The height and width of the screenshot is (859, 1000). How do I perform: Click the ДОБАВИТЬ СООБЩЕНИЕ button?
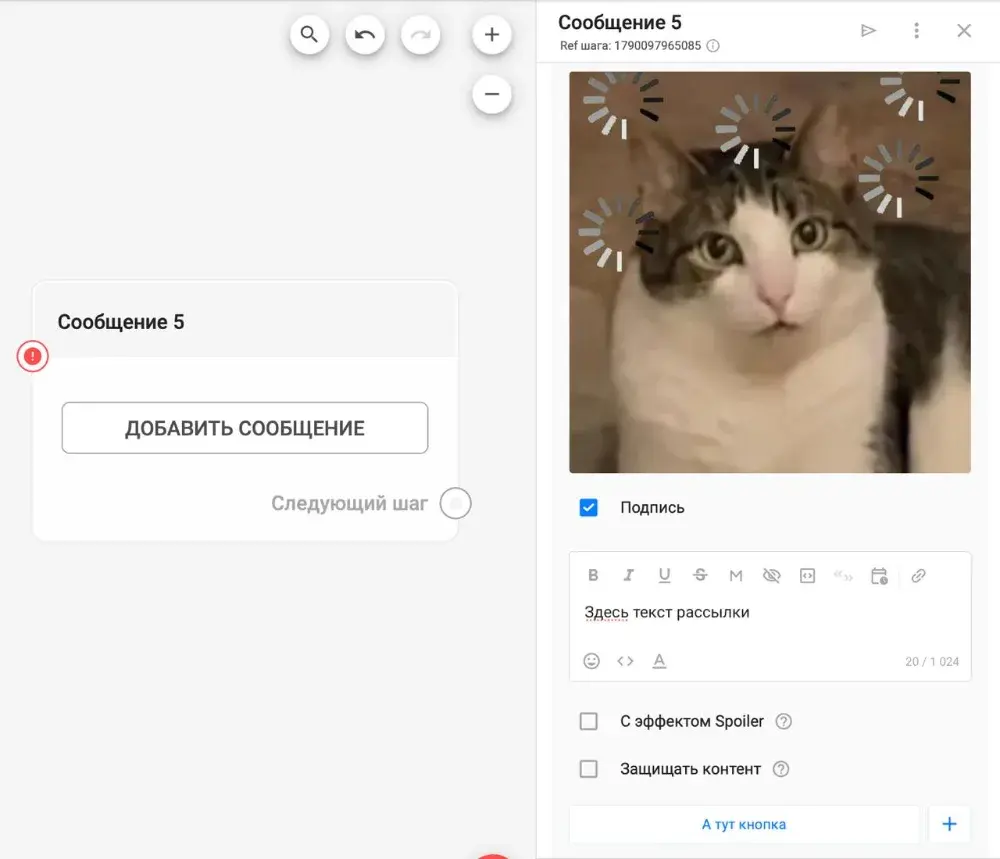click(245, 428)
